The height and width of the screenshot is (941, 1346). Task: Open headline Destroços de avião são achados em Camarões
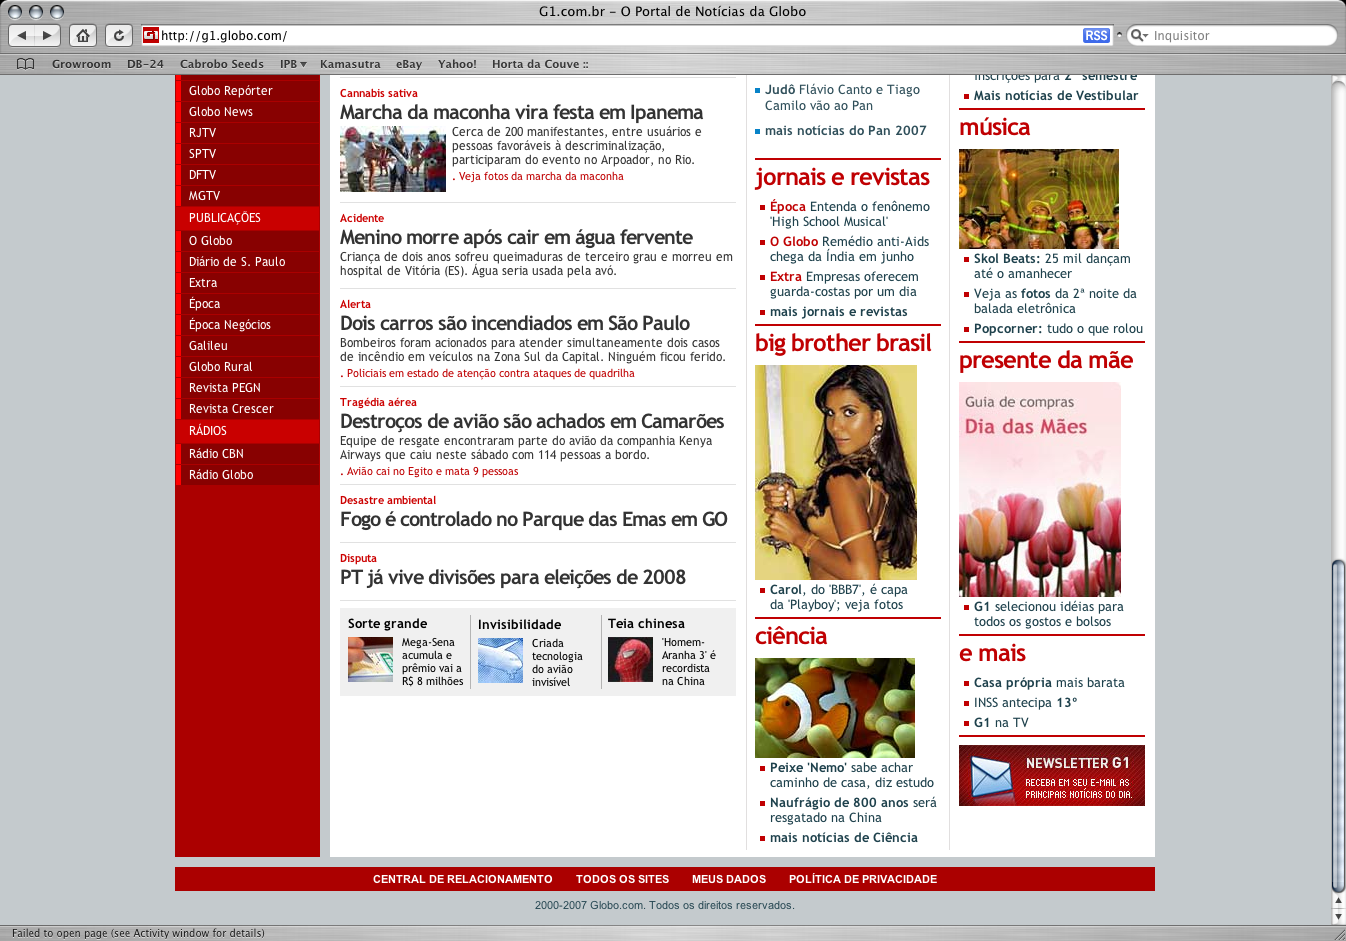532,421
